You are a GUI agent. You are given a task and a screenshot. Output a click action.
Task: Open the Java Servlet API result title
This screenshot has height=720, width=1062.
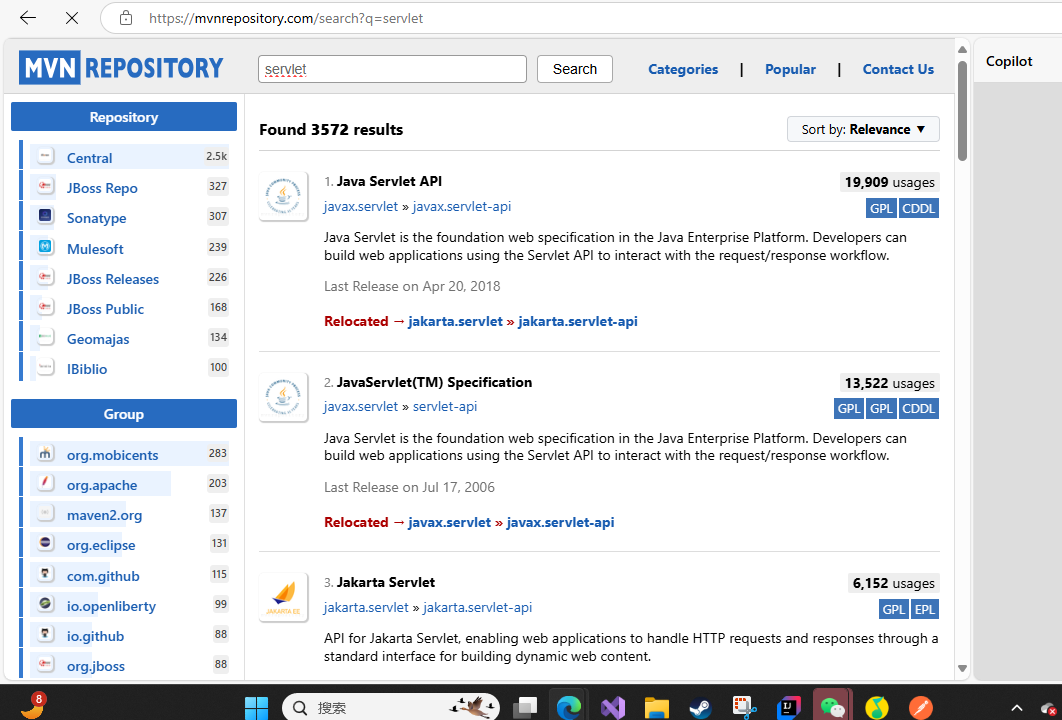[x=389, y=181]
